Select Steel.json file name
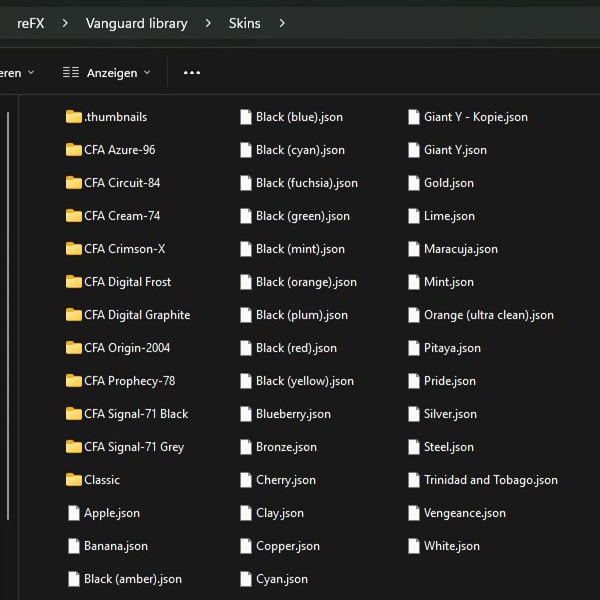 tap(449, 447)
